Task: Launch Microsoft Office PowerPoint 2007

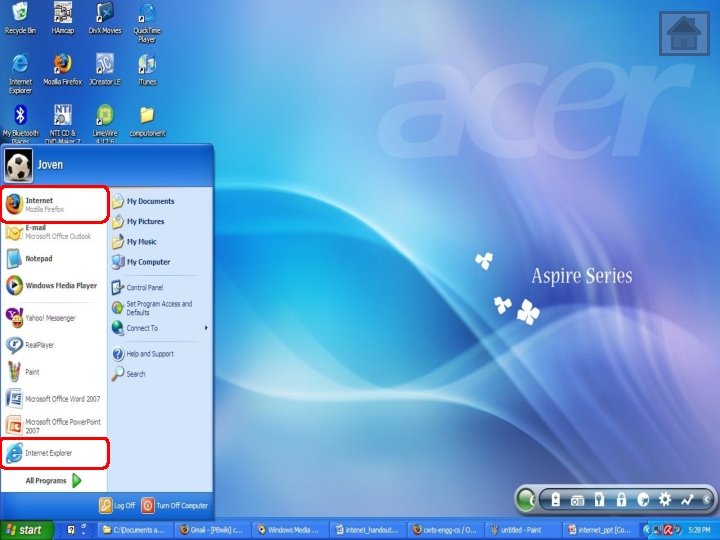Action: 54,426
